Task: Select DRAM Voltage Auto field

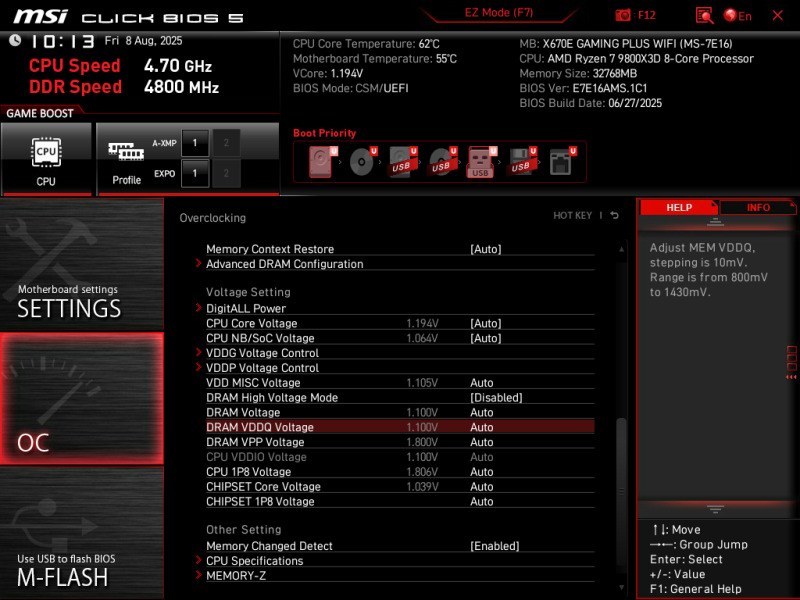Action: point(482,412)
